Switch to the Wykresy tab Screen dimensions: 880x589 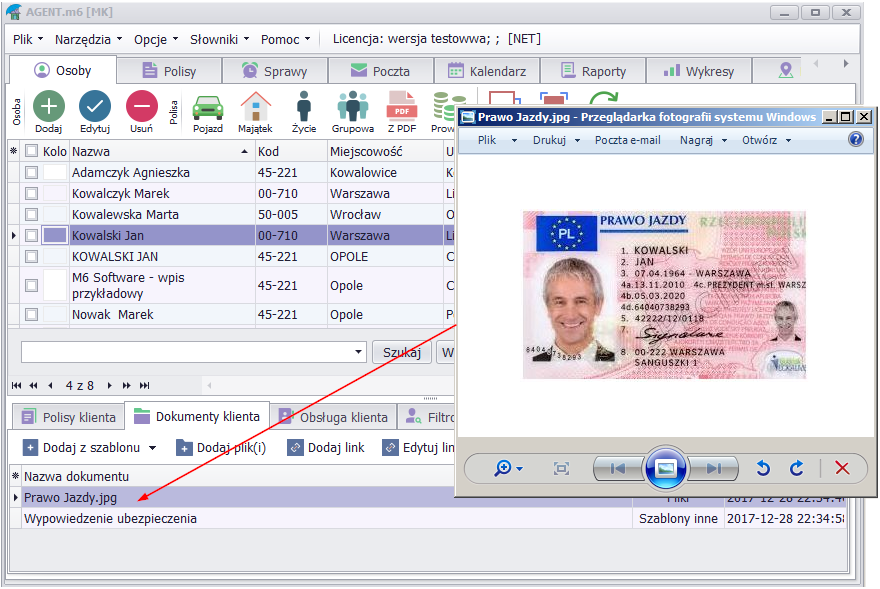point(699,71)
